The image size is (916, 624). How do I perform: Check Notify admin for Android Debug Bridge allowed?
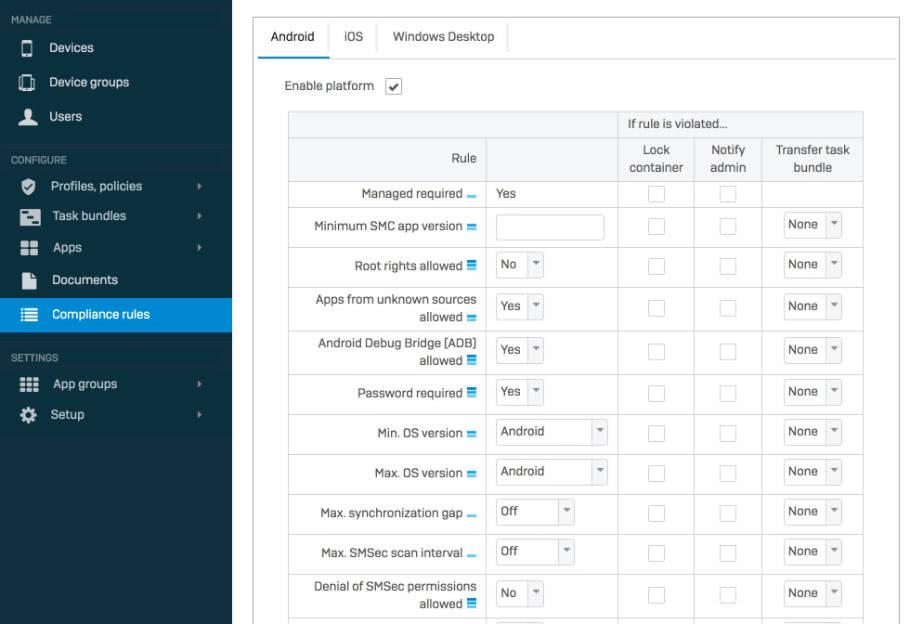click(x=727, y=352)
